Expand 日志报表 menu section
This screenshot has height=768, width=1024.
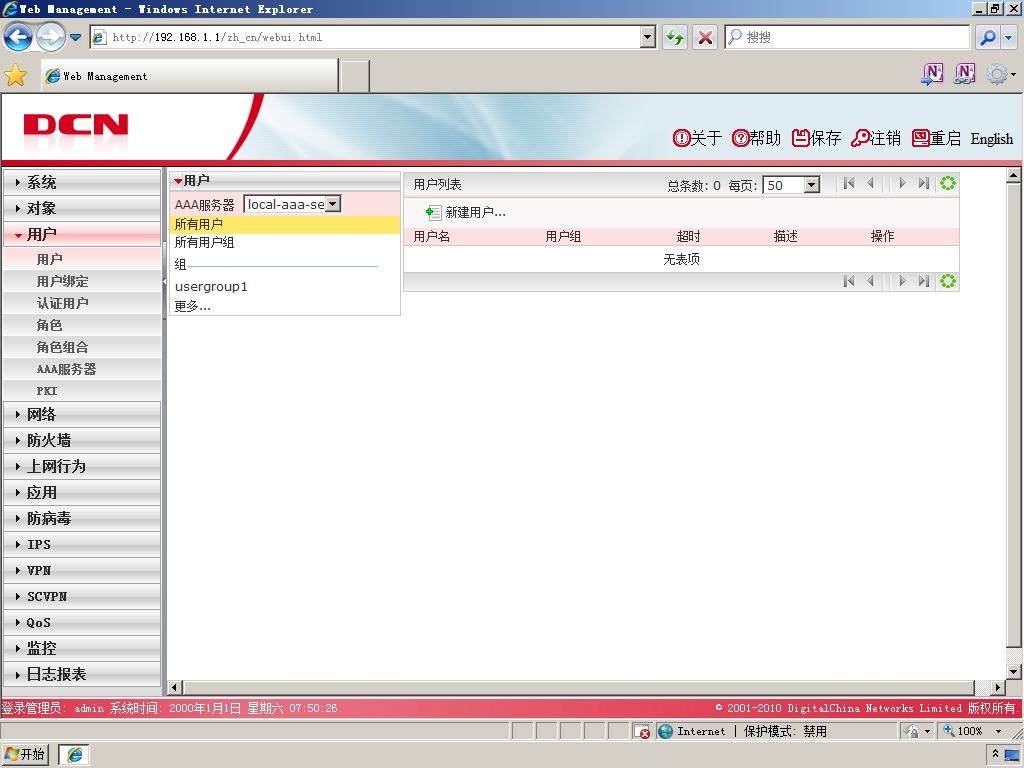point(82,674)
